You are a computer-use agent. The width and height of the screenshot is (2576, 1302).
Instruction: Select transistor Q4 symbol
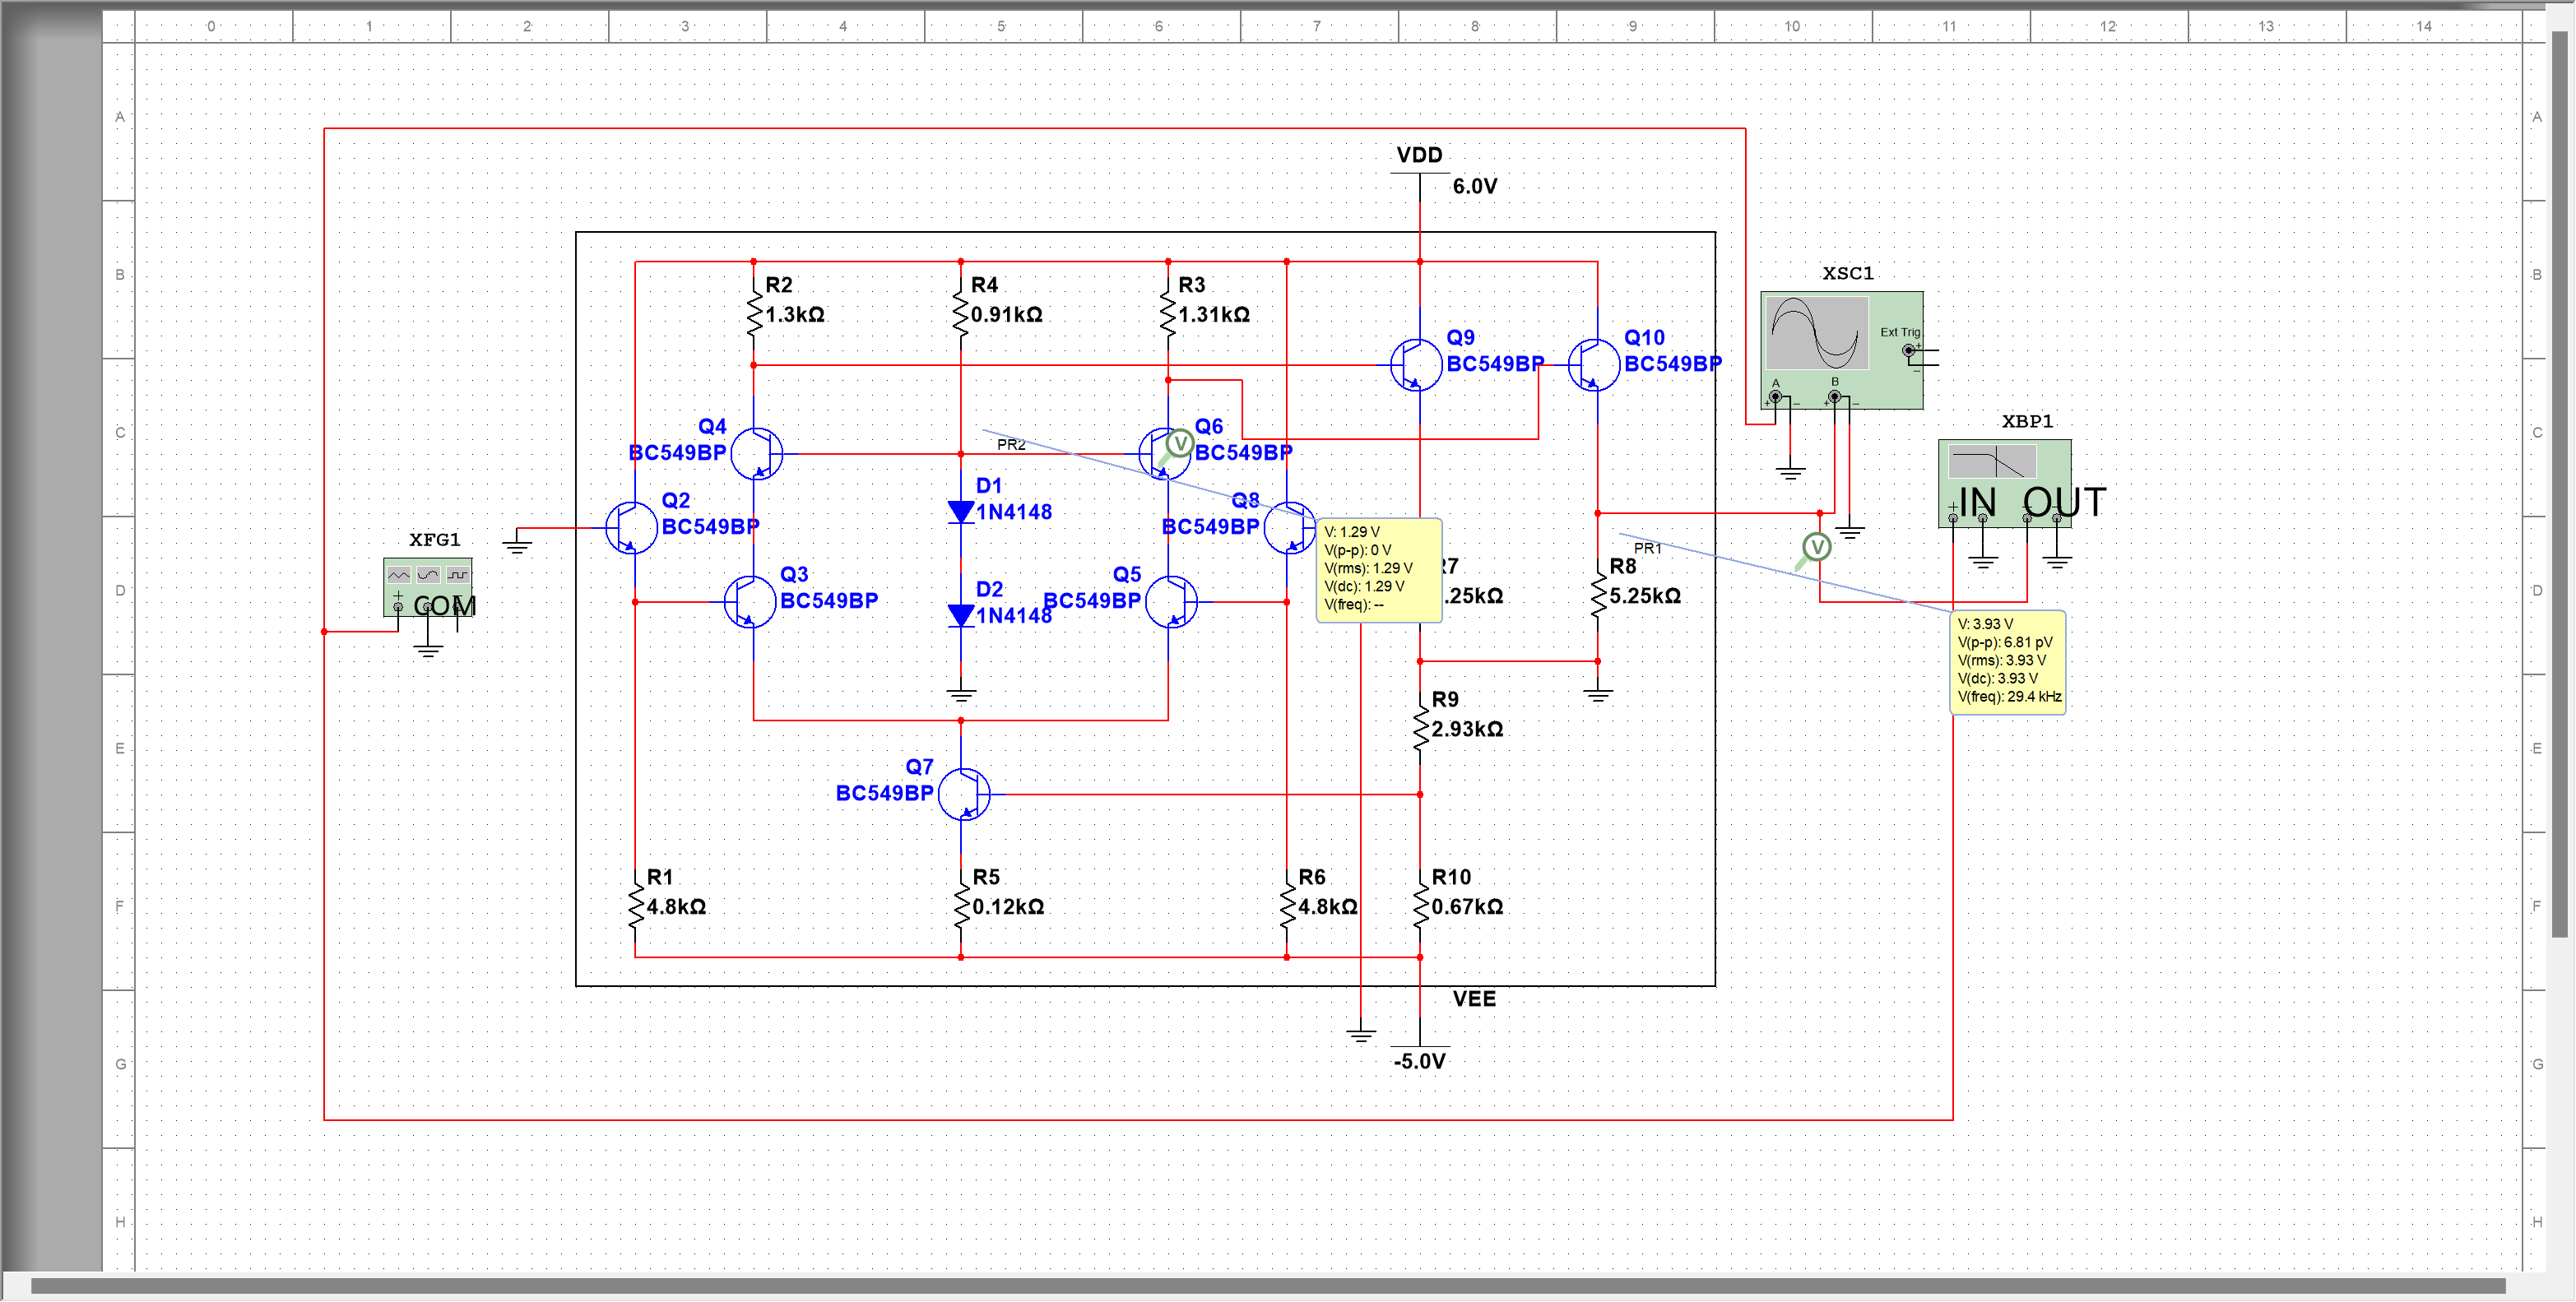757,453
